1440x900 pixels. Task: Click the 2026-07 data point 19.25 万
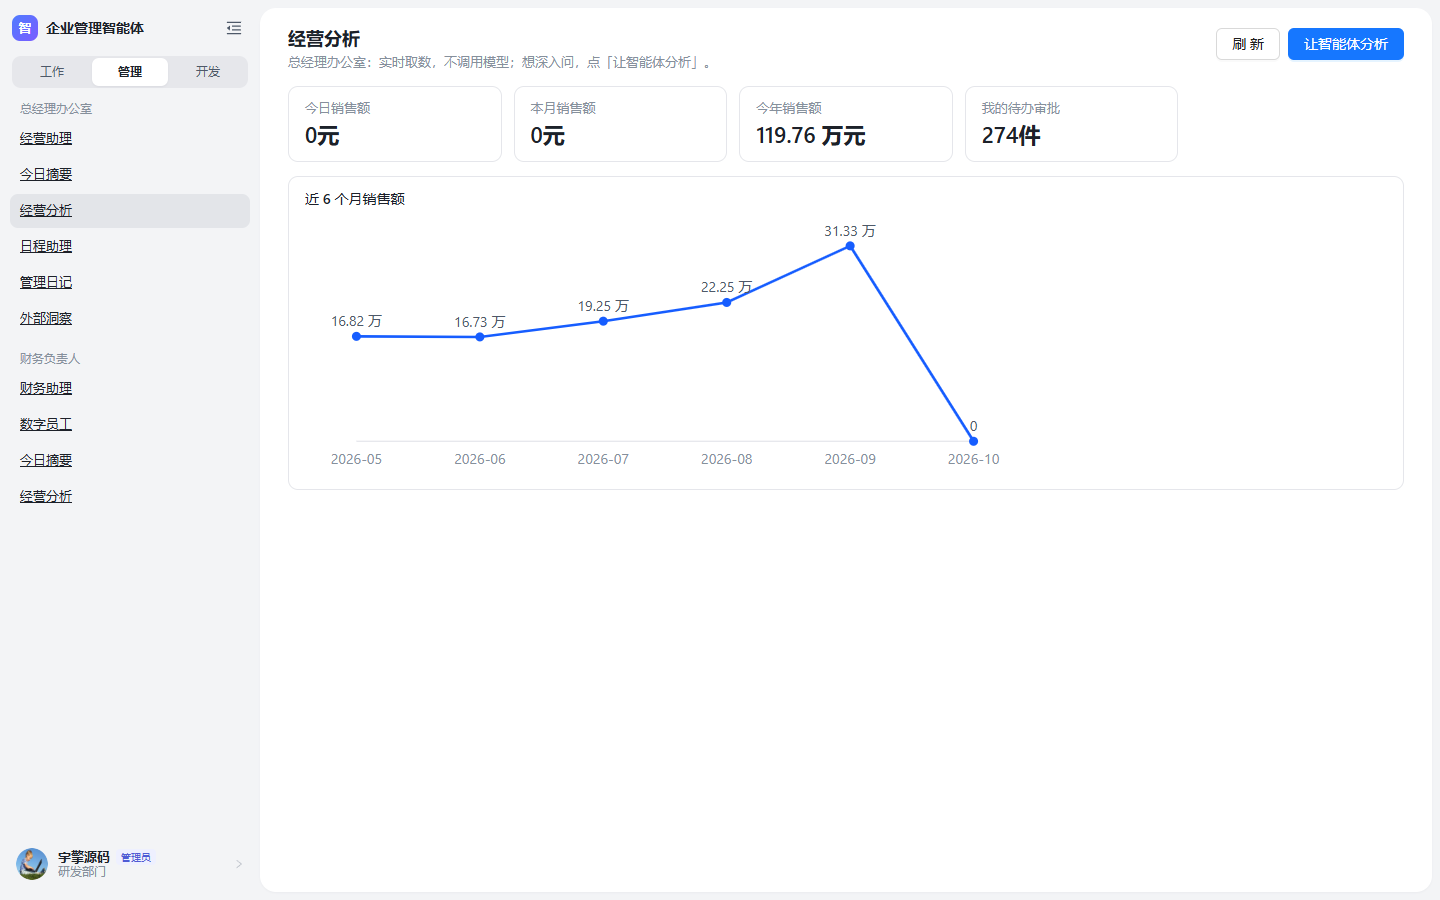603,321
